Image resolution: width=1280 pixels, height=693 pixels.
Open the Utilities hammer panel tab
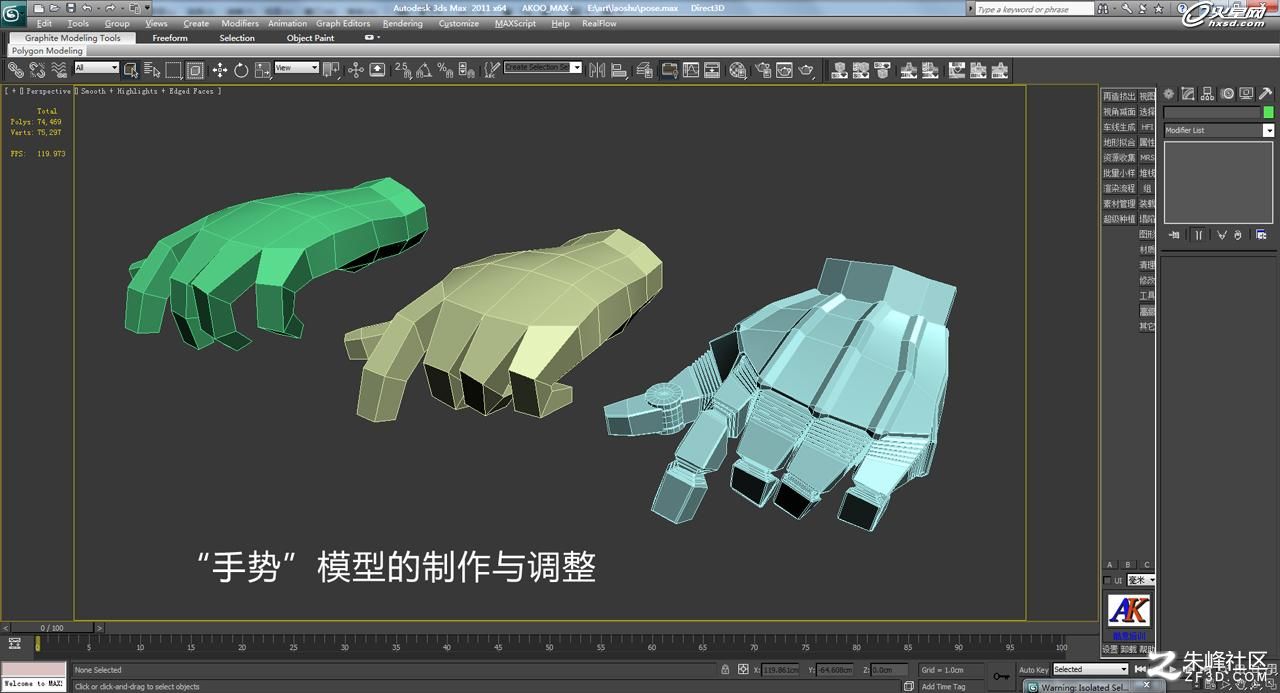[x=1265, y=94]
